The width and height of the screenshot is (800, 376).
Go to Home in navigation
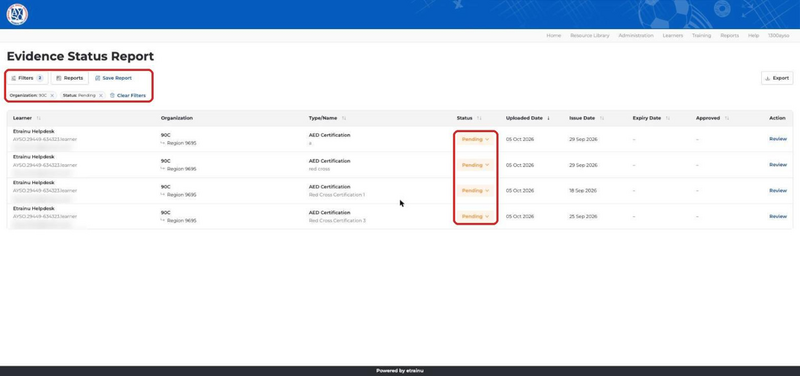coord(554,36)
